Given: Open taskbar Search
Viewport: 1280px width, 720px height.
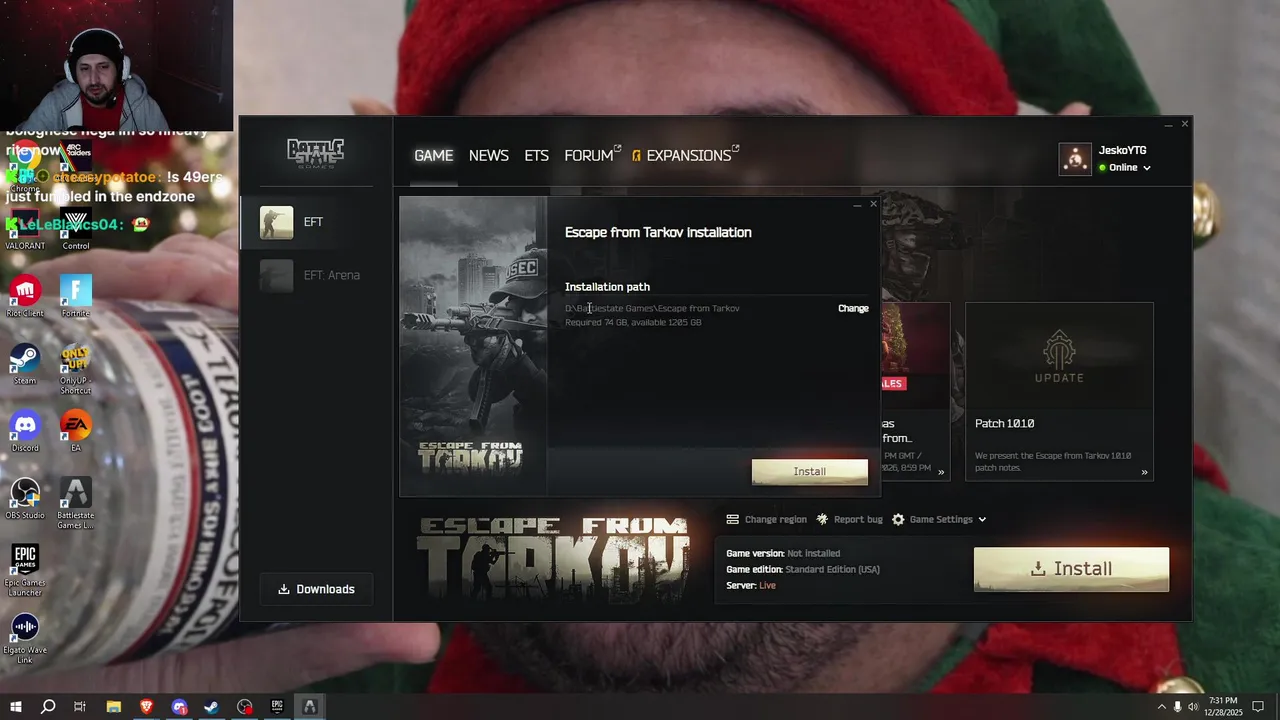Looking at the screenshot, I should pyautogui.click(x=47, y=707).
